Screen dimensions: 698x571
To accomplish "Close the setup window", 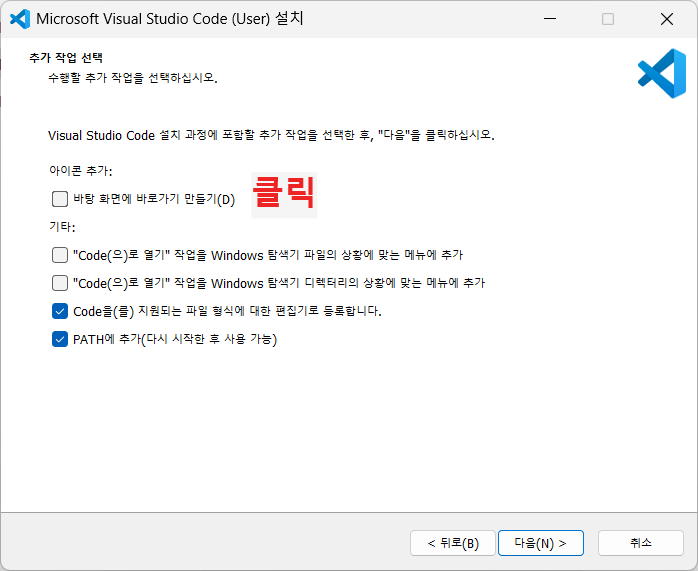I will coord(666,19).
